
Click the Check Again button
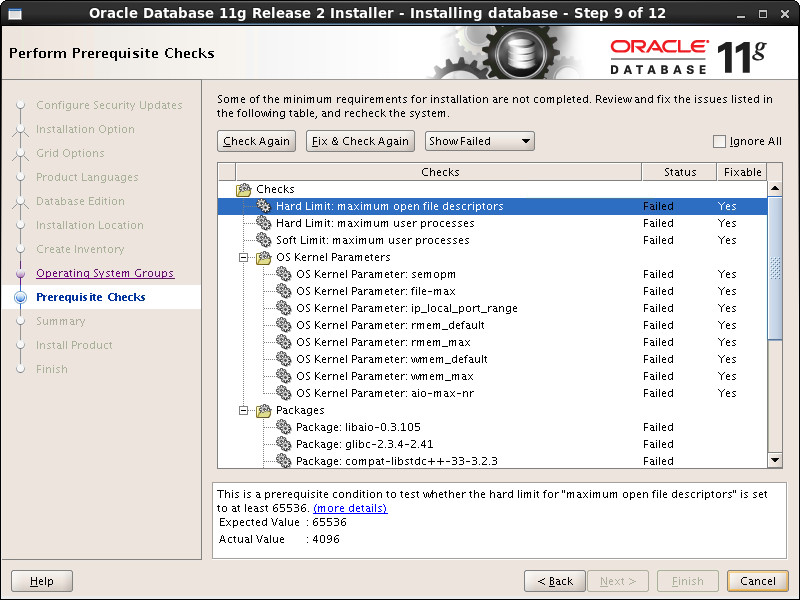256,141
